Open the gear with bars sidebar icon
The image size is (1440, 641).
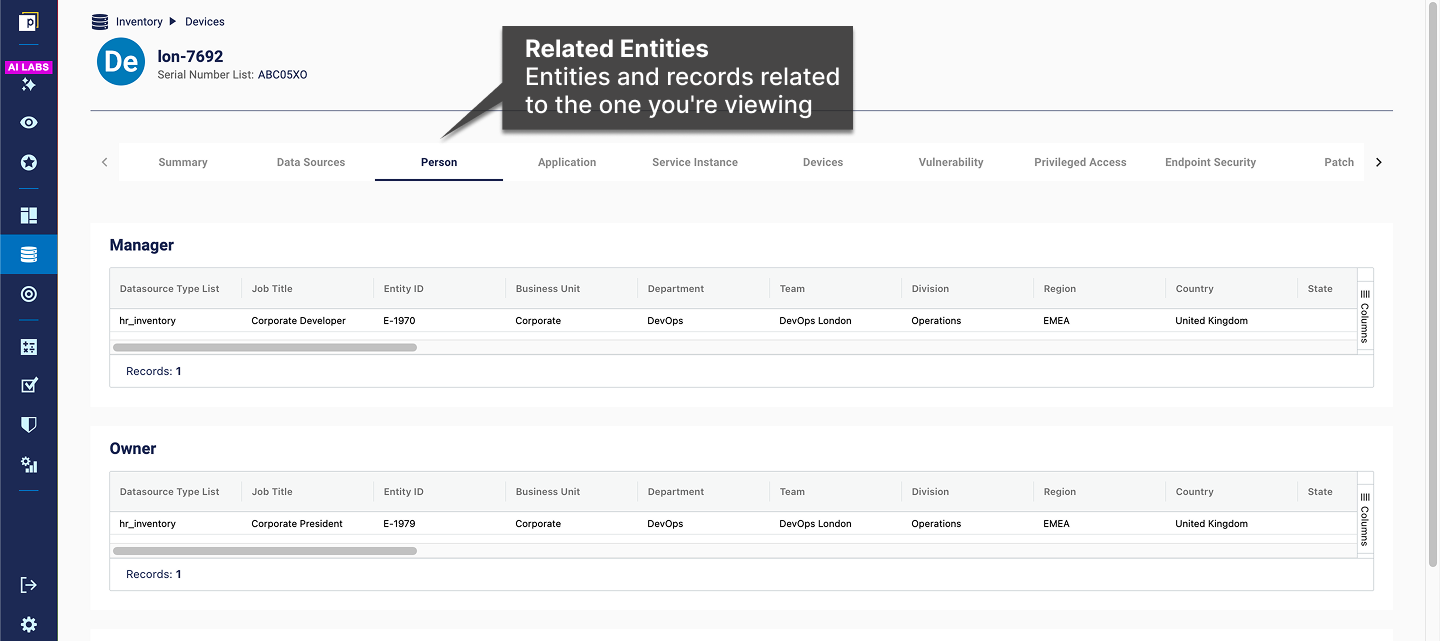pos(29,465)
